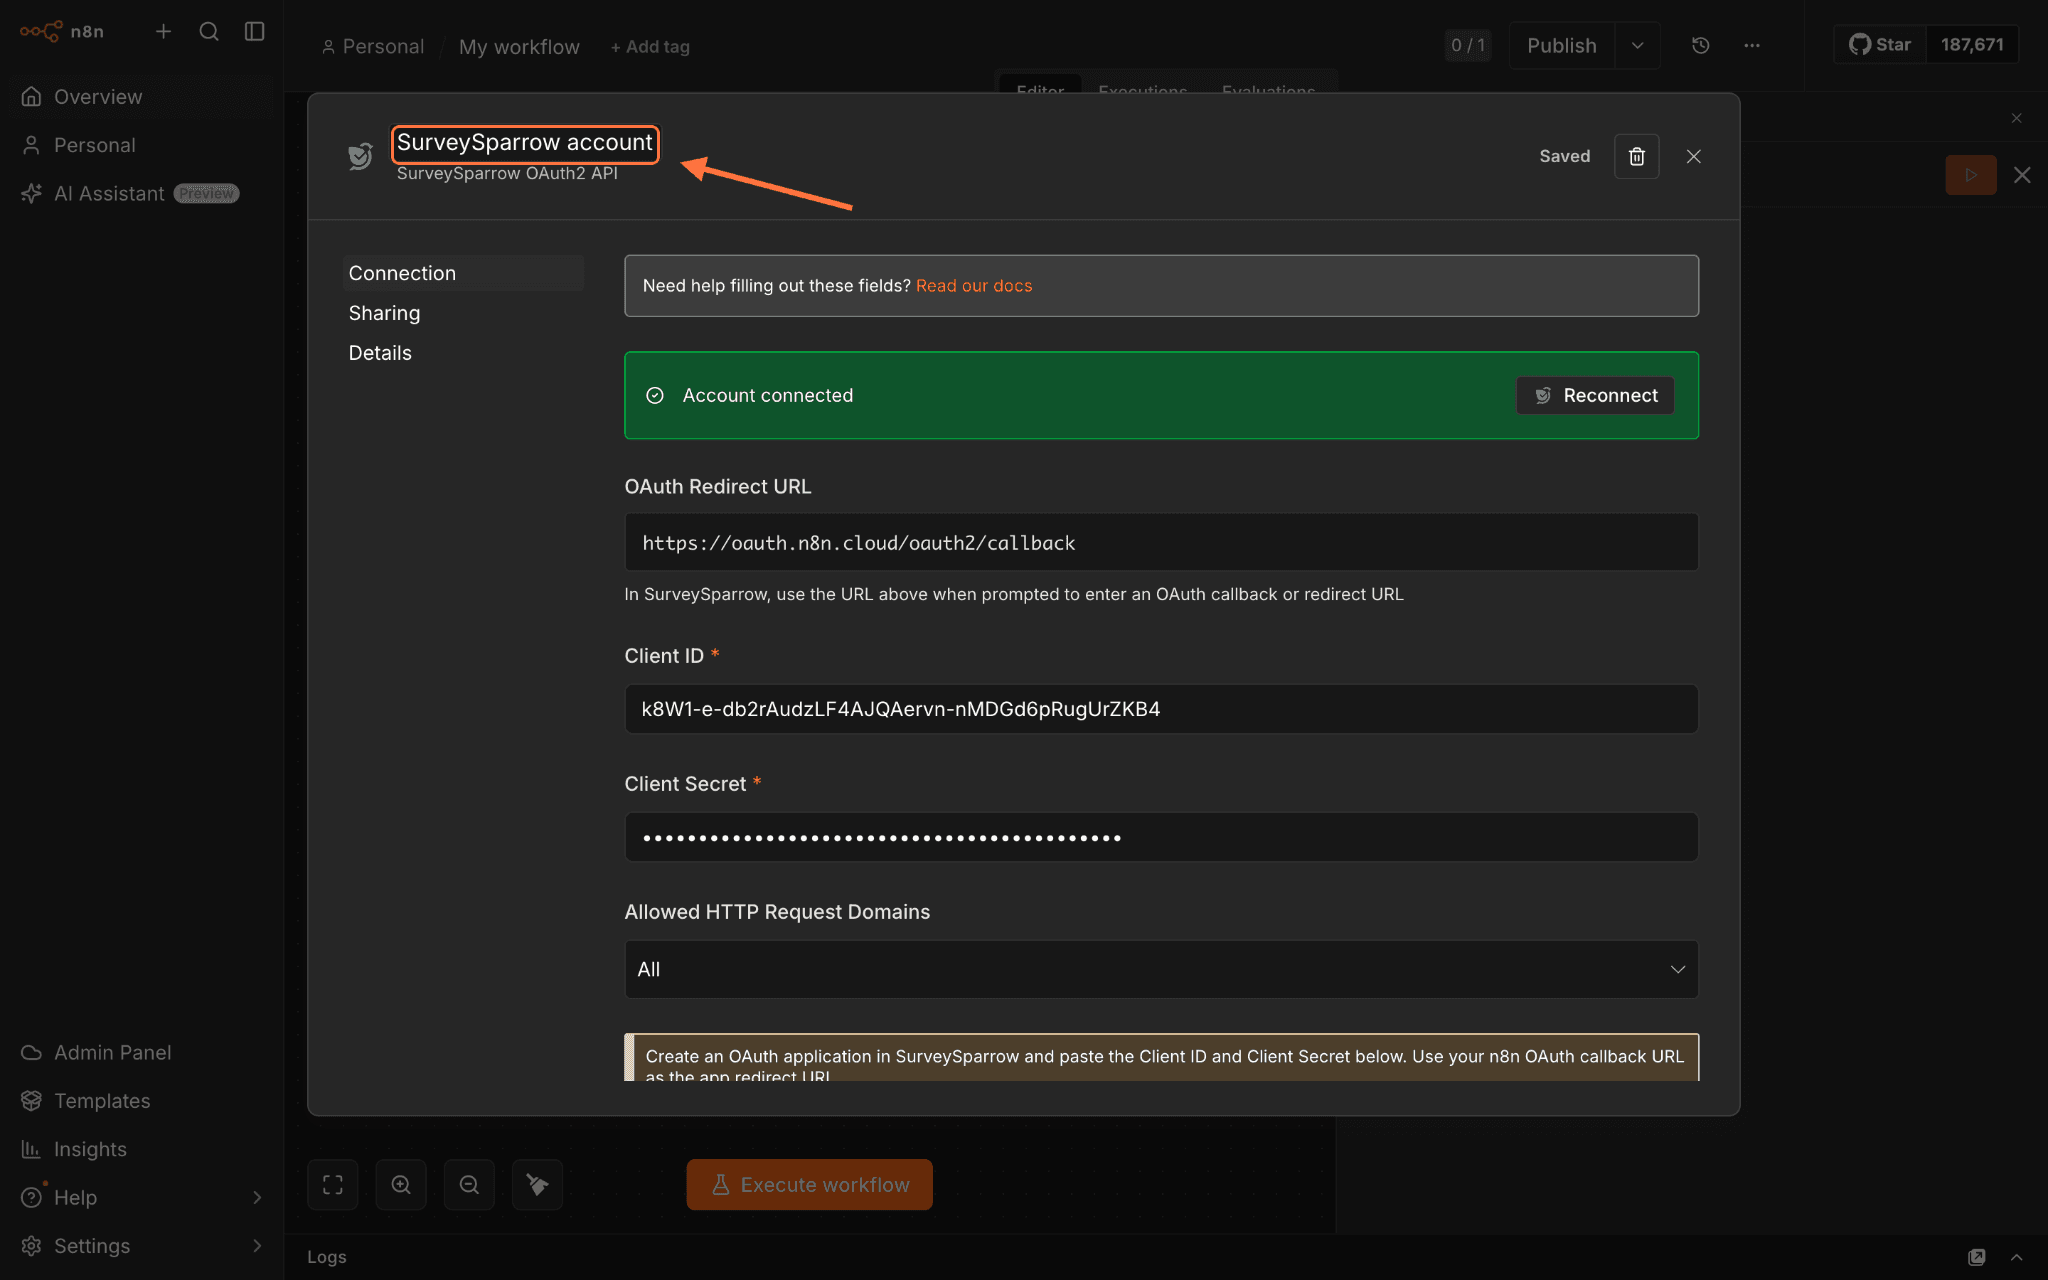Open Allowed HTTP Request Domains dropdown
2048x1280 pixels.
(x=1161, y=969)
